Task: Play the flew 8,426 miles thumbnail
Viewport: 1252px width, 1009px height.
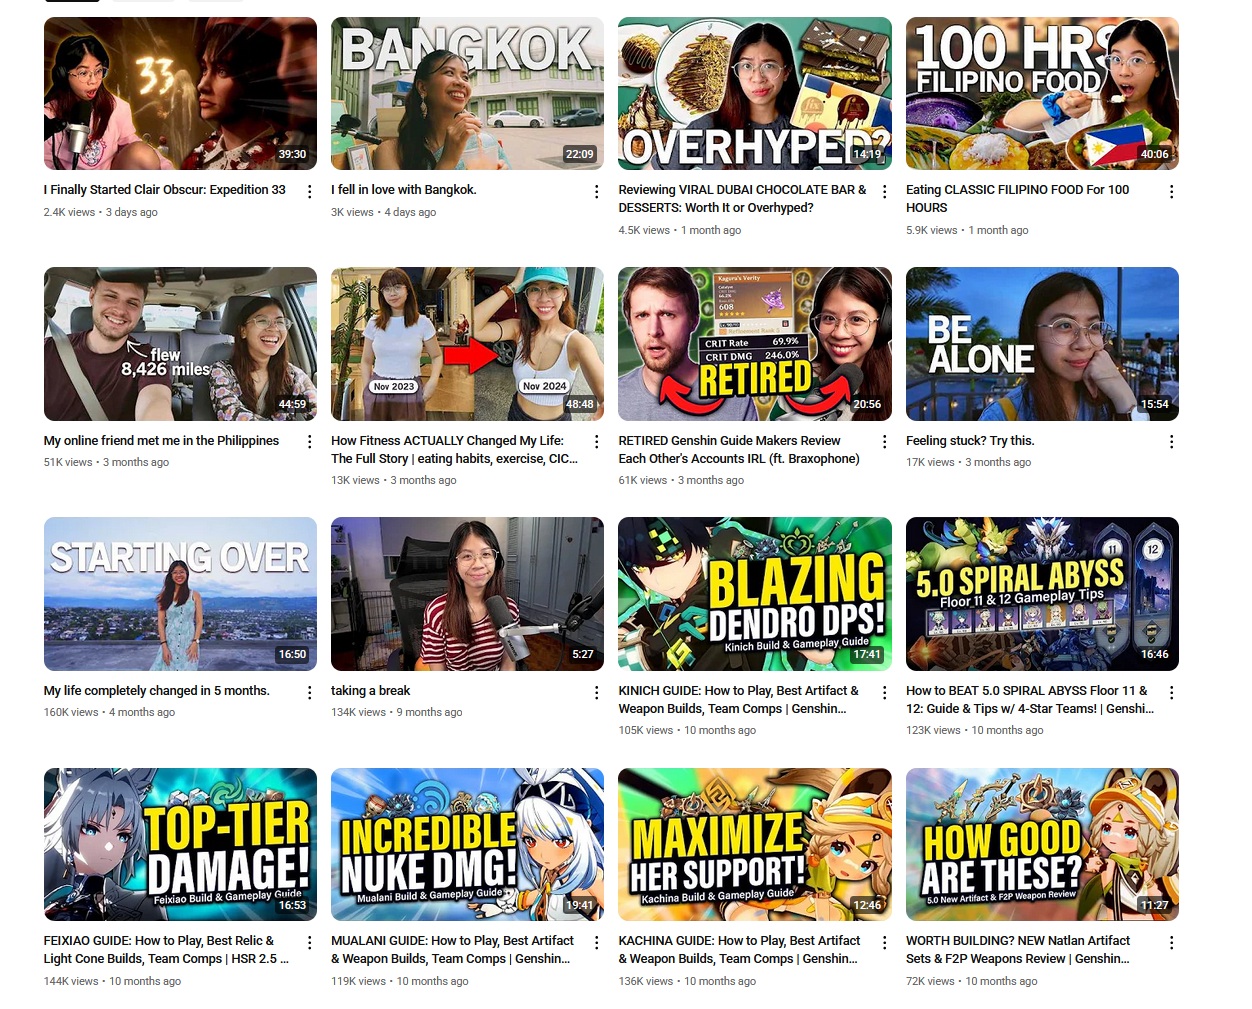Action: [x=180, y=344]
